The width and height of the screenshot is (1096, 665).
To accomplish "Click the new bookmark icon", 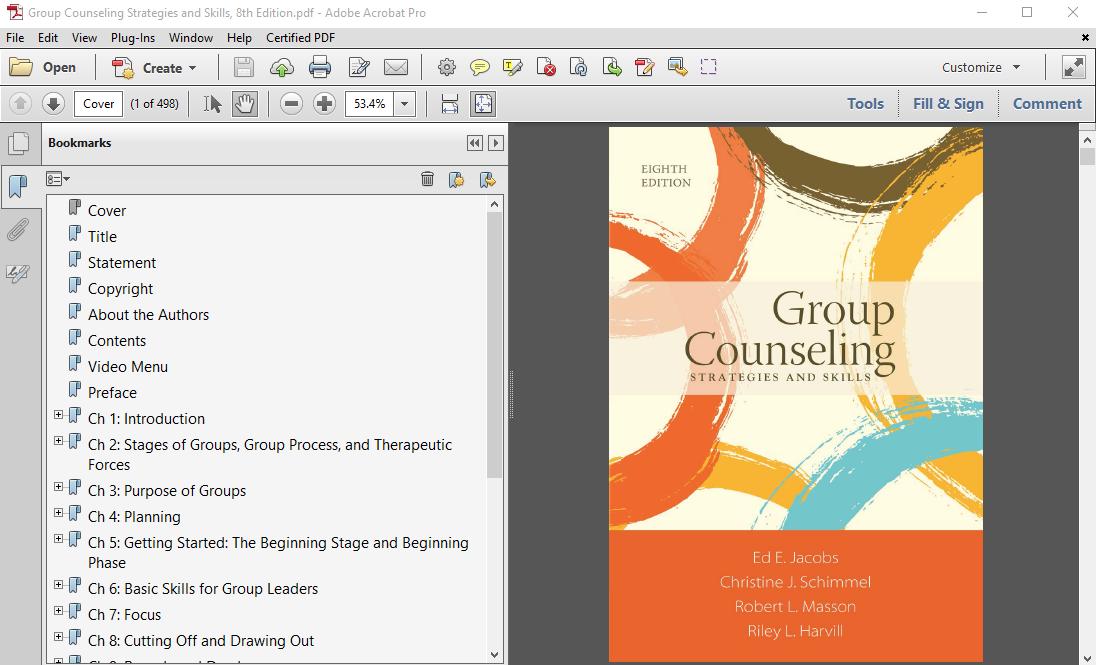I will [x=456, y=179].
